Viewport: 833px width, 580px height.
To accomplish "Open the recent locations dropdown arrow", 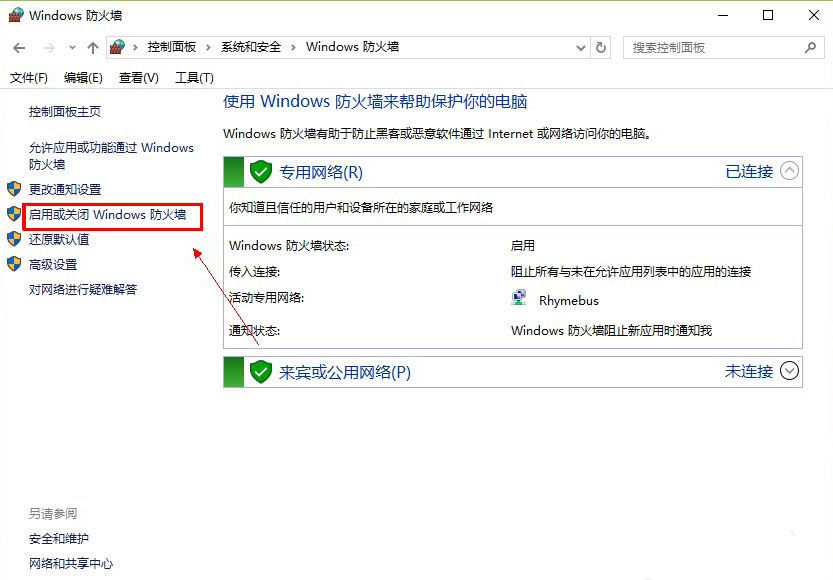I will click(x=72, y=48).
